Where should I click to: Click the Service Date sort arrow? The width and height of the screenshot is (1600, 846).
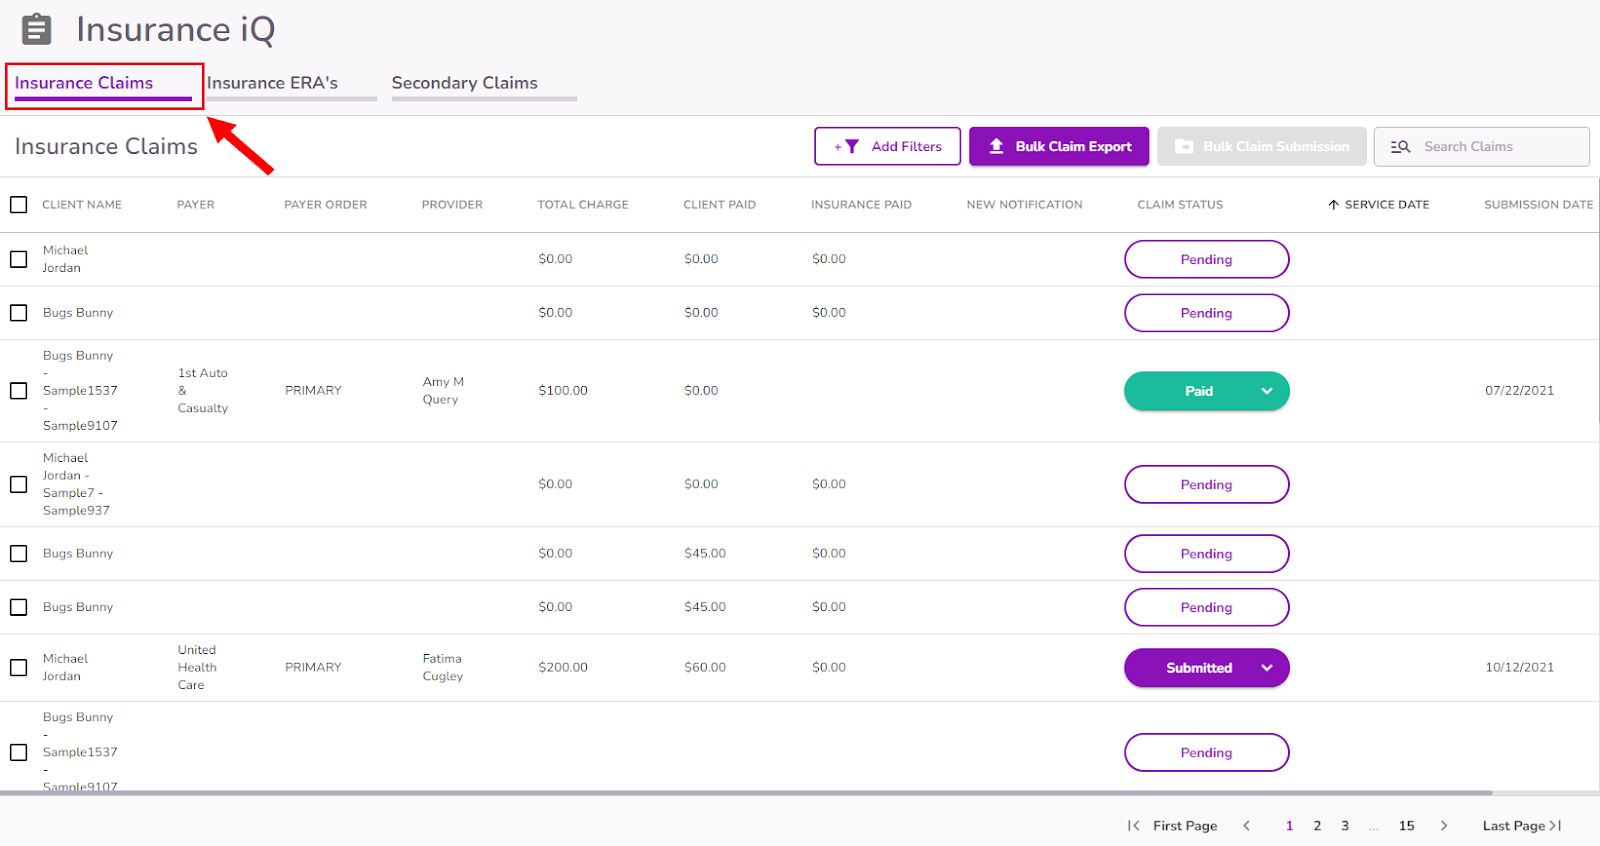[1333, 205]
